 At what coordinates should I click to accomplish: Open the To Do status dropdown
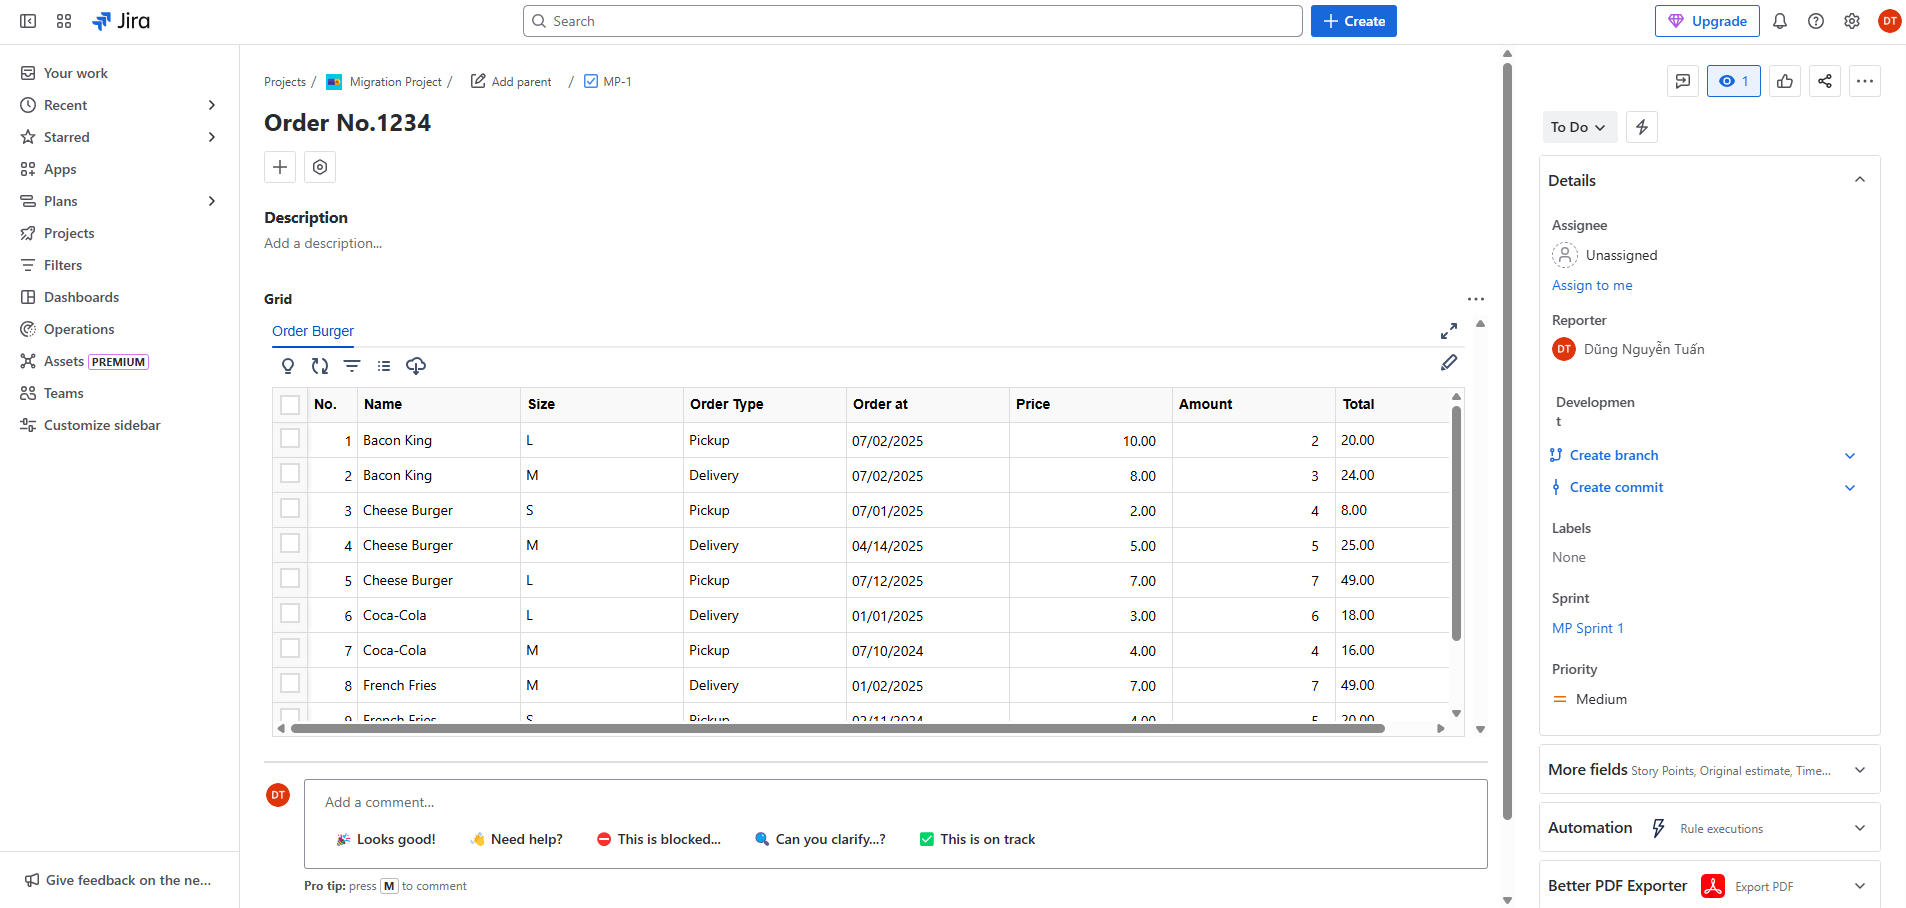pyautogui.click(x=1578, y=127)
